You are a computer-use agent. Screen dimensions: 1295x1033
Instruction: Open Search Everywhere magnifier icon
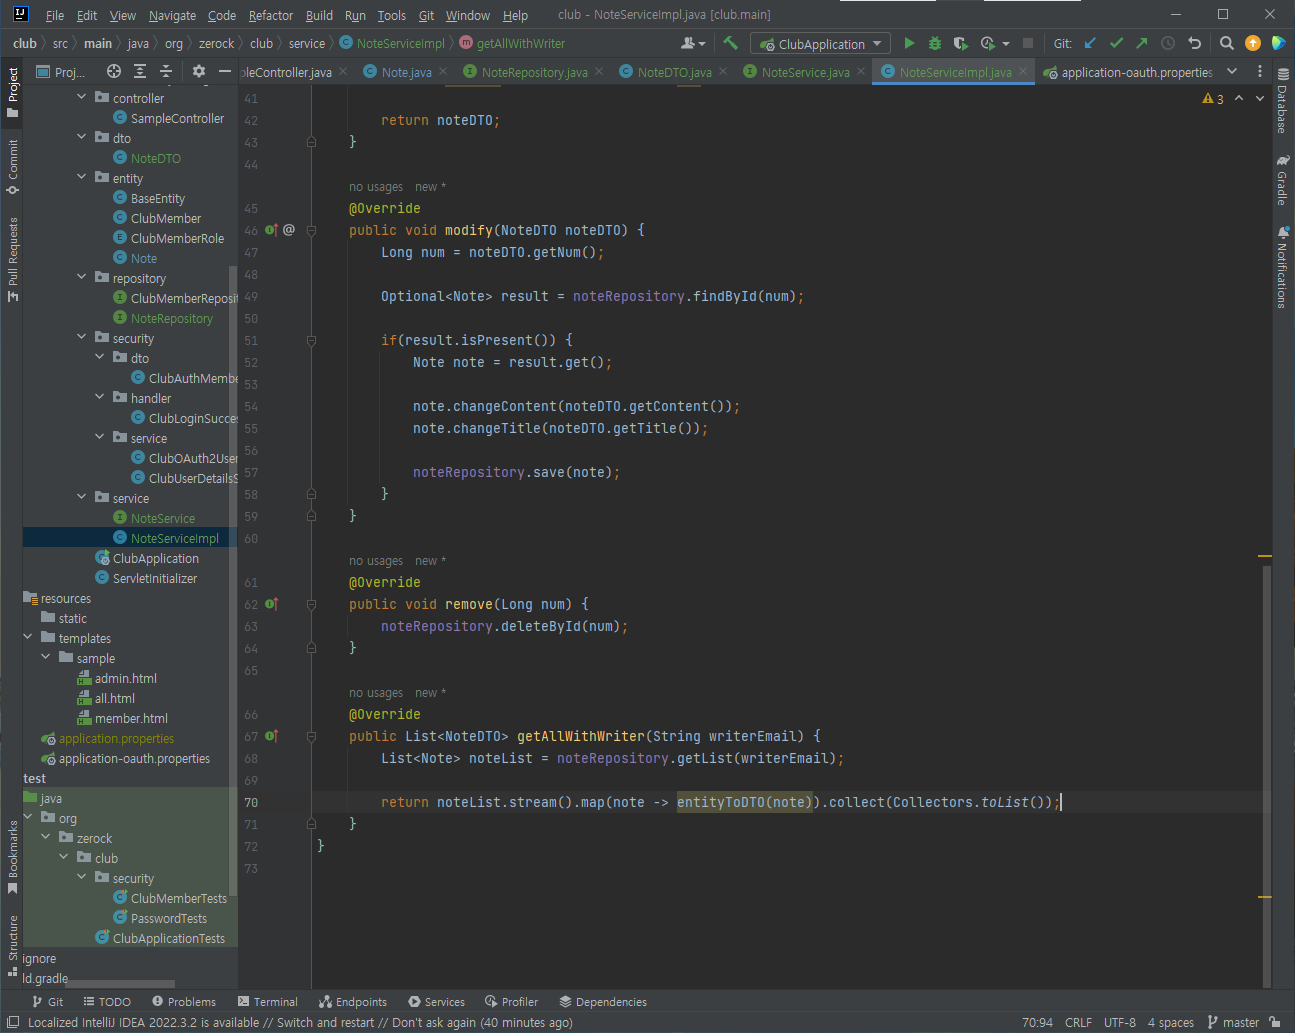coord(1227,43)
